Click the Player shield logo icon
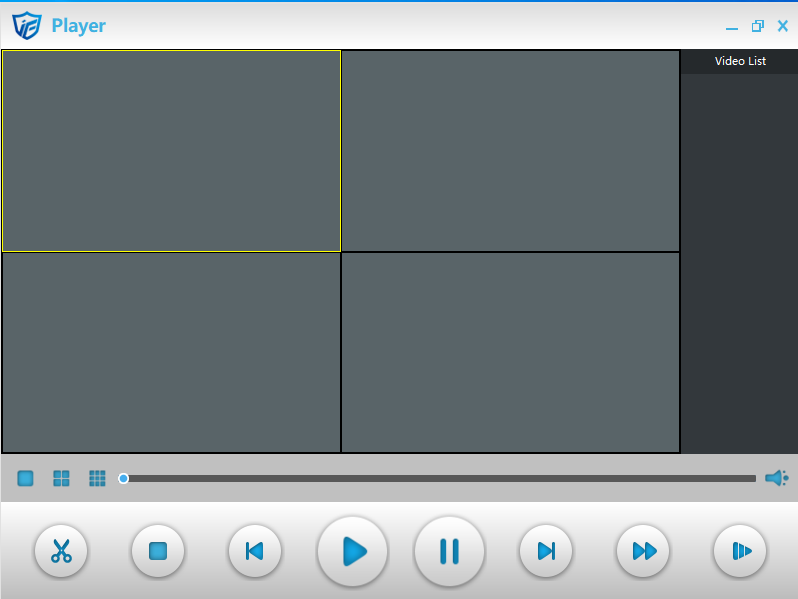The height and width of the screenshot is (599, 798). (27, 25)
